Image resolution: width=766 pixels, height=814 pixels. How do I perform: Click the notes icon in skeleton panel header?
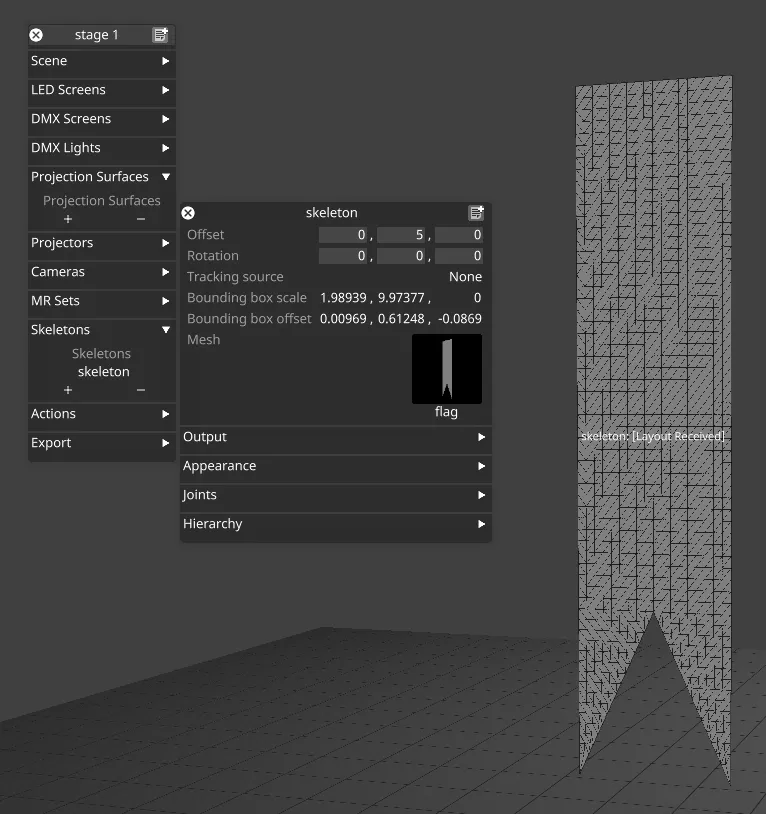point(476,213)
